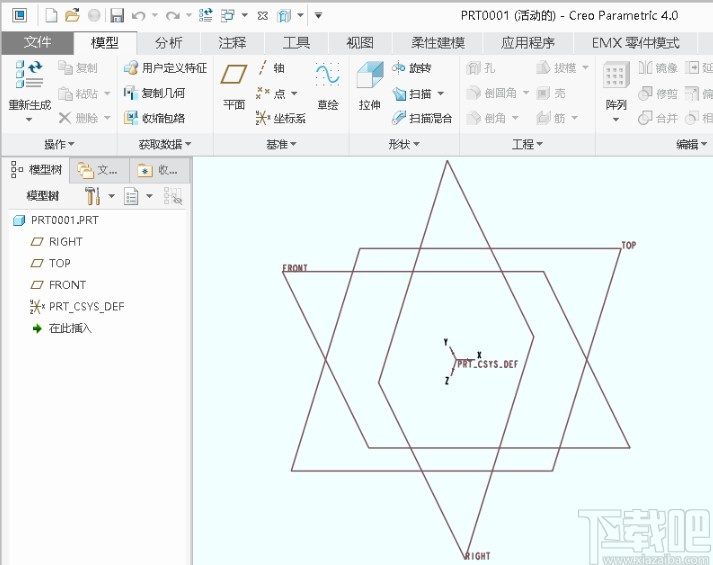
Task: Switch to the 工具 (Tools) tab
Action: (x=296, y=43)
